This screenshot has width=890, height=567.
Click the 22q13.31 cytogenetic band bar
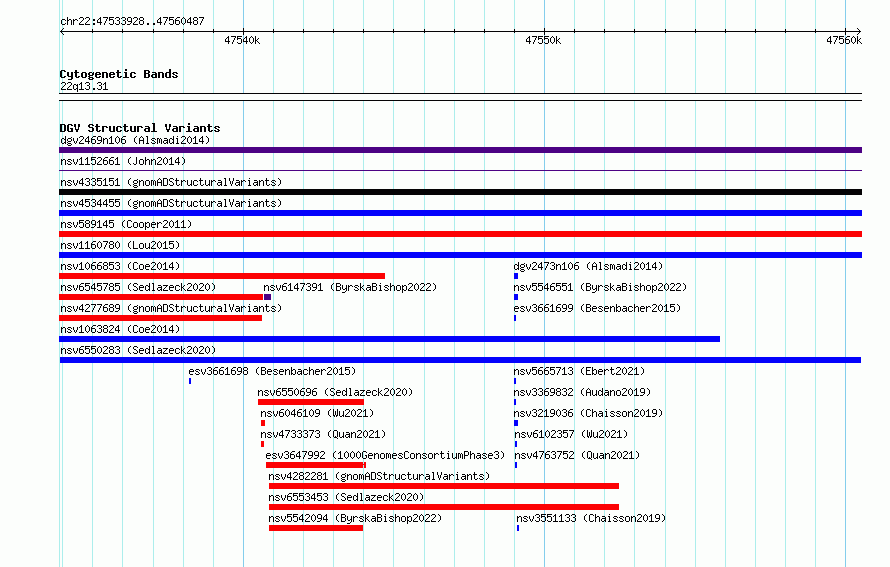click(460, 97)
